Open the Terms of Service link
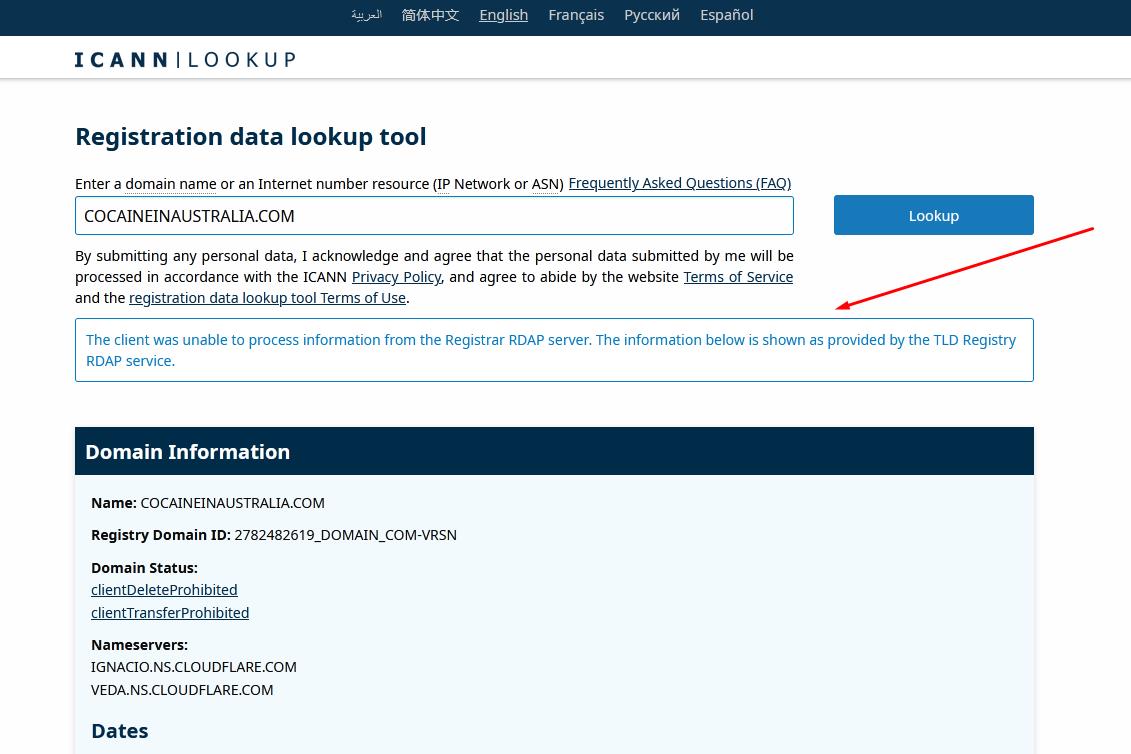 [x=738, y=277]
